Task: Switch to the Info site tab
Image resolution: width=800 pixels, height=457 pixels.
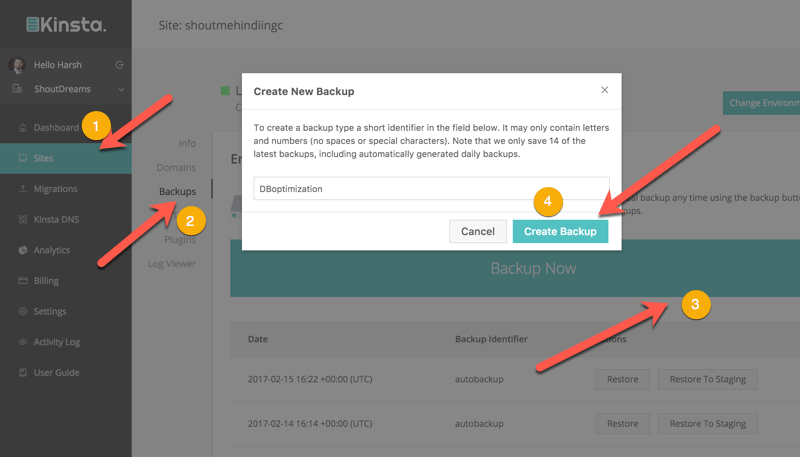Action: tap(187, 143)
